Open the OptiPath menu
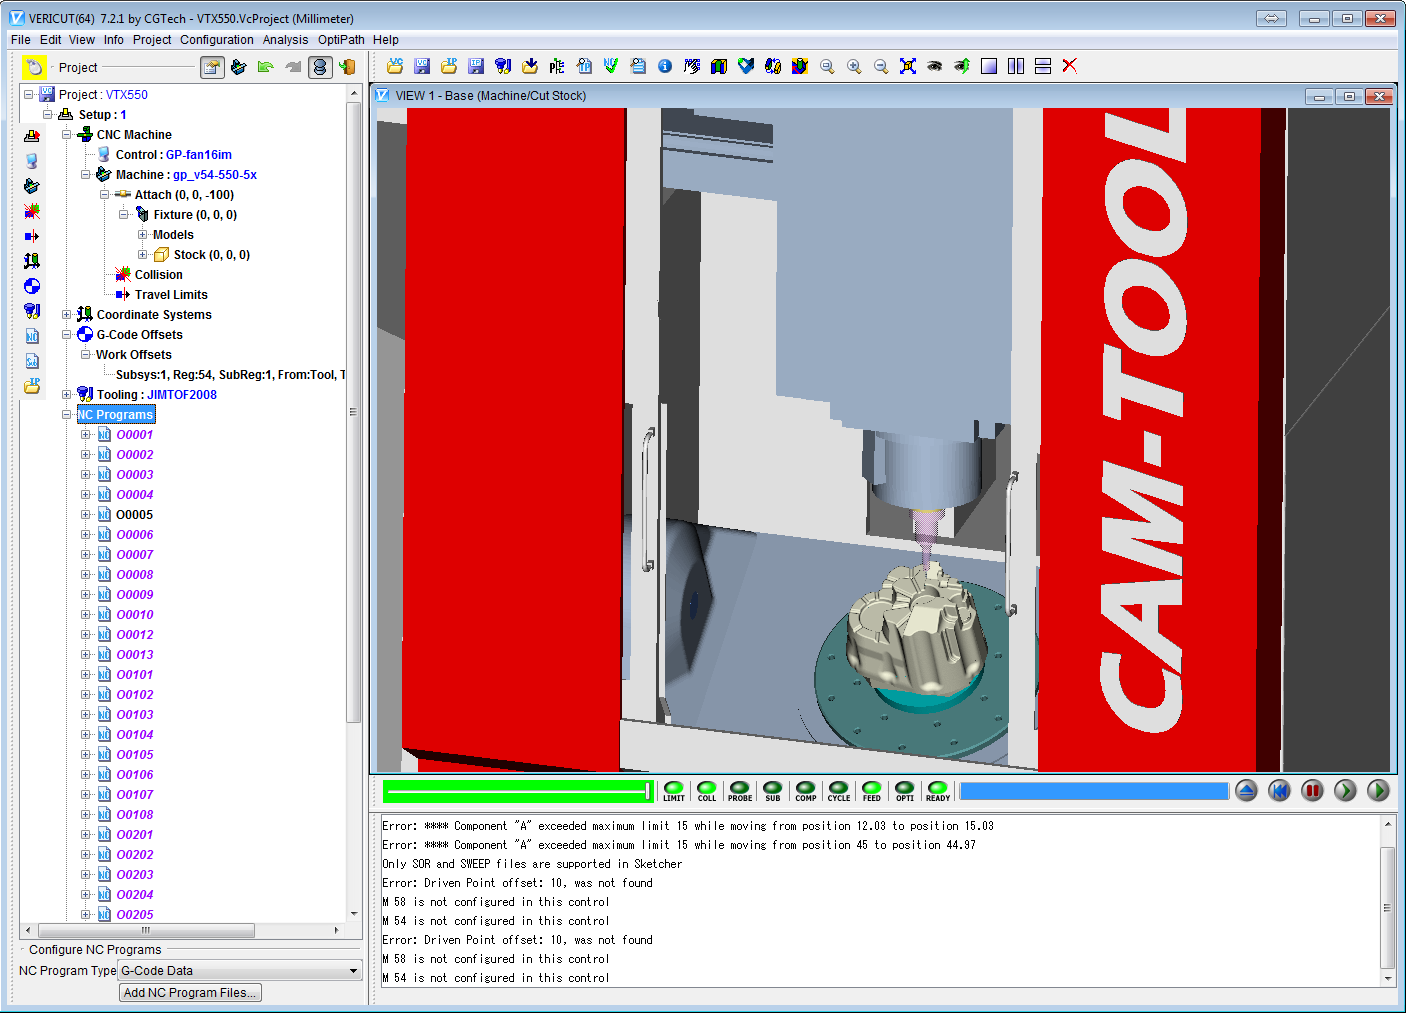 pyautogui.click(x=341, y=40)
